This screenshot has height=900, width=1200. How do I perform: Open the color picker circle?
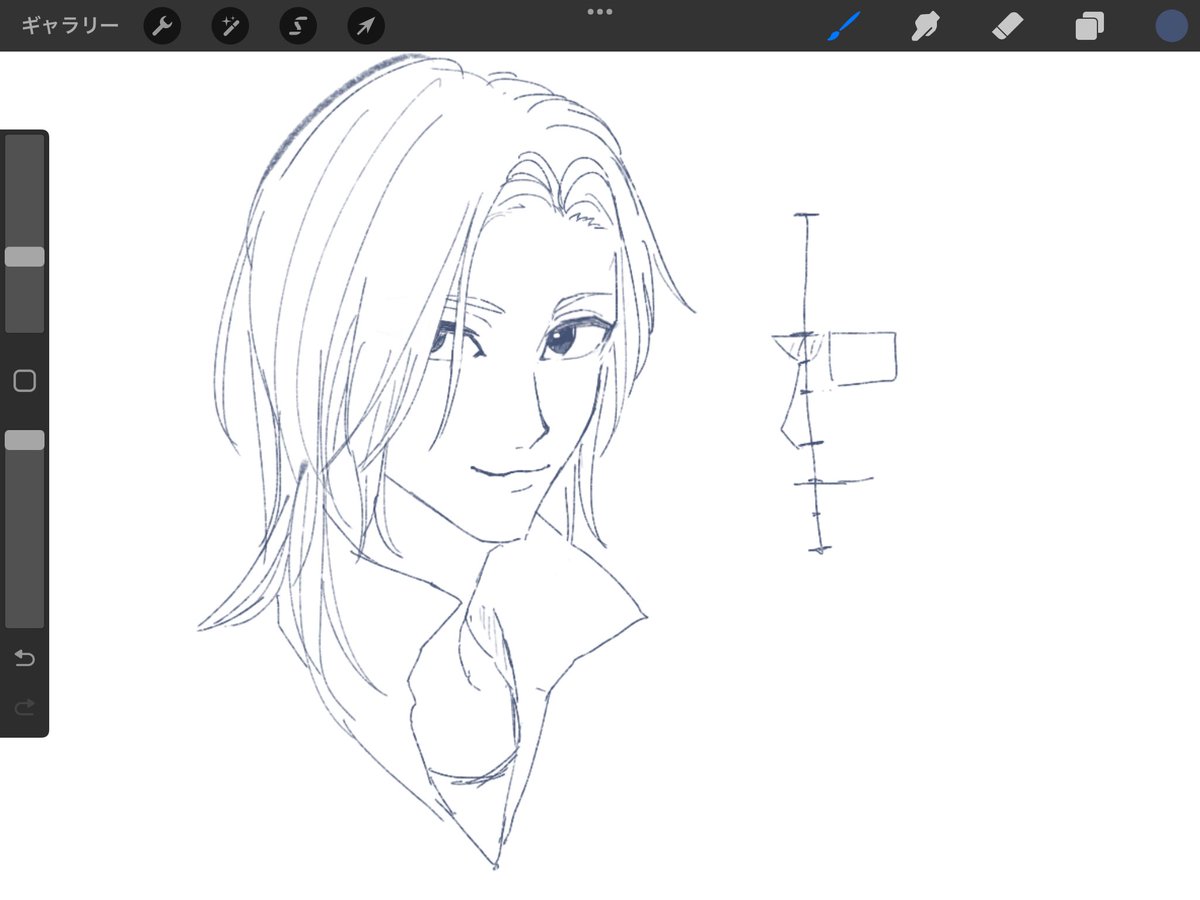coord(1171,25)
